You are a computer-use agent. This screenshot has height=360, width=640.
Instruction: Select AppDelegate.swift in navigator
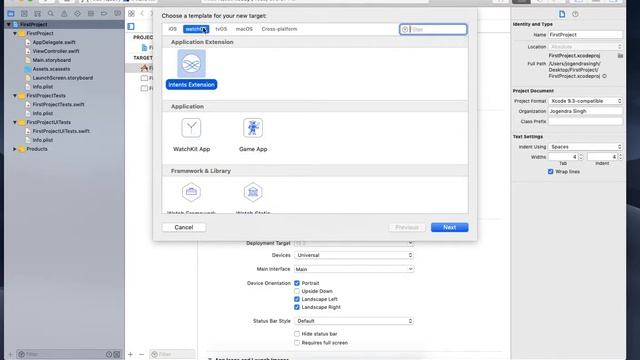(x=54, y=42)
